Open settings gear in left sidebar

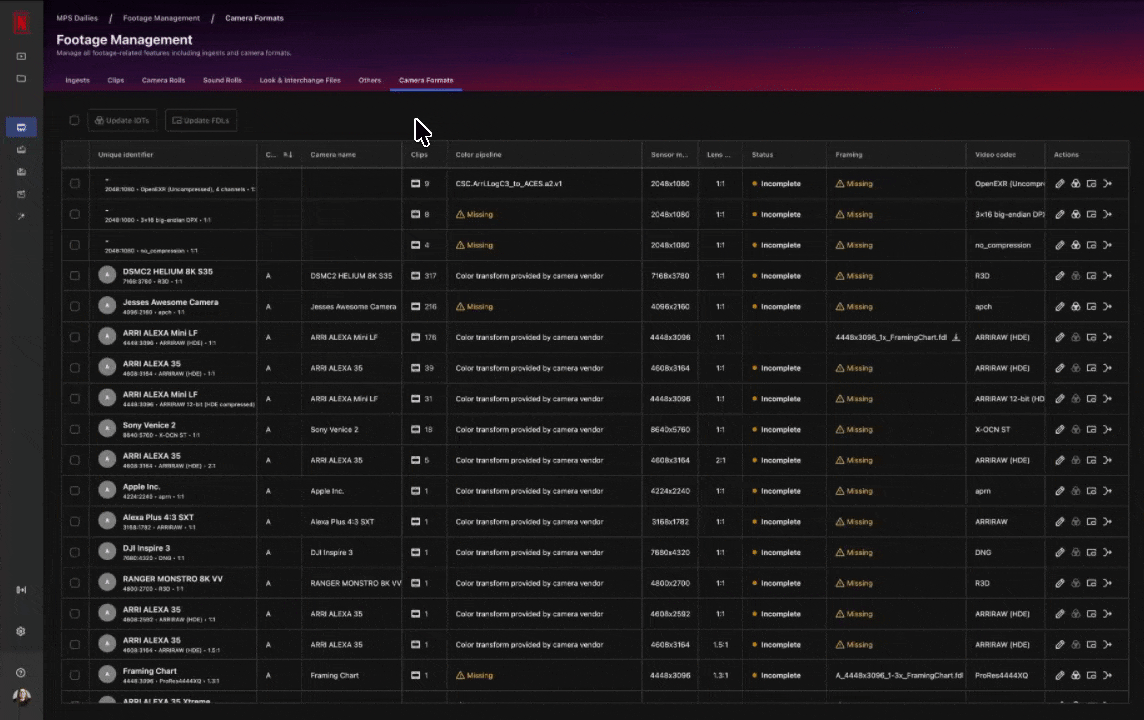click(x=21, y=632)
